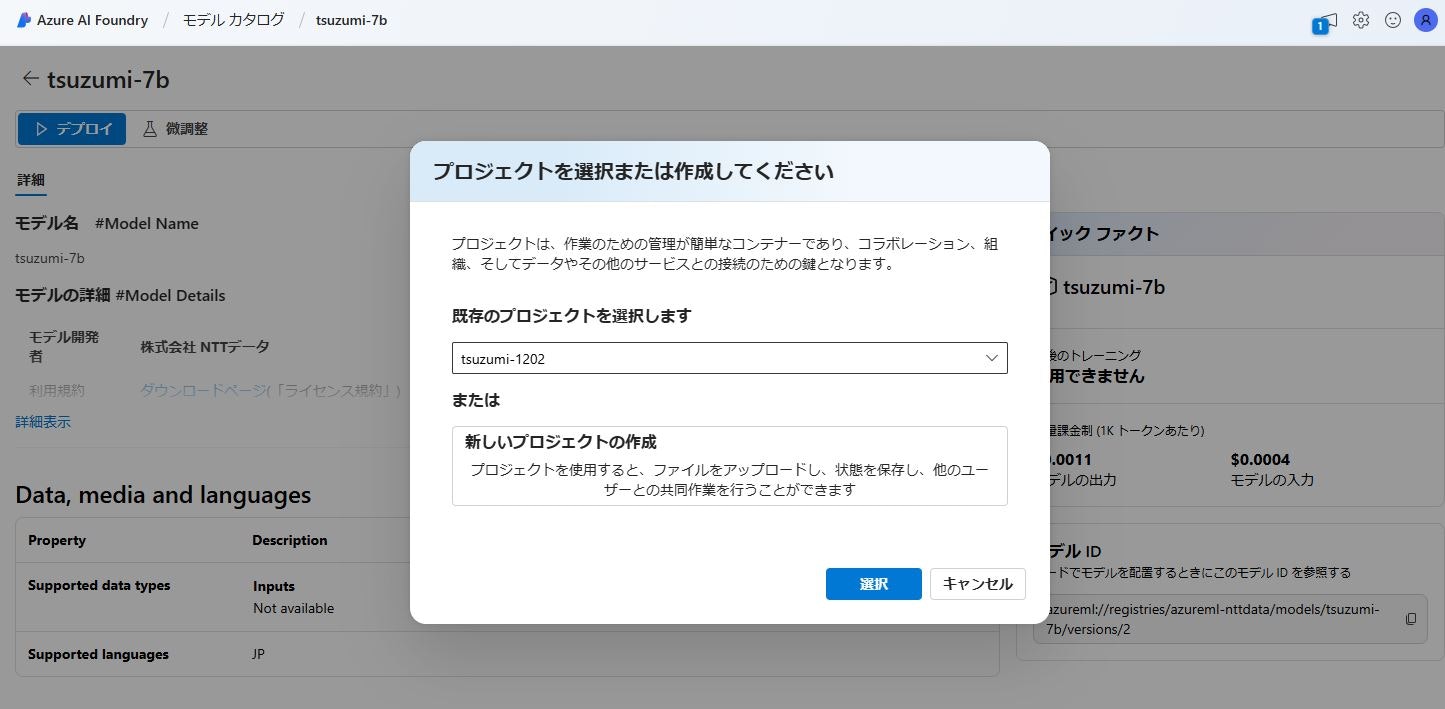Click the キャンセル button
Viewport: 1445px width, 709px height.
pos(978,584)
